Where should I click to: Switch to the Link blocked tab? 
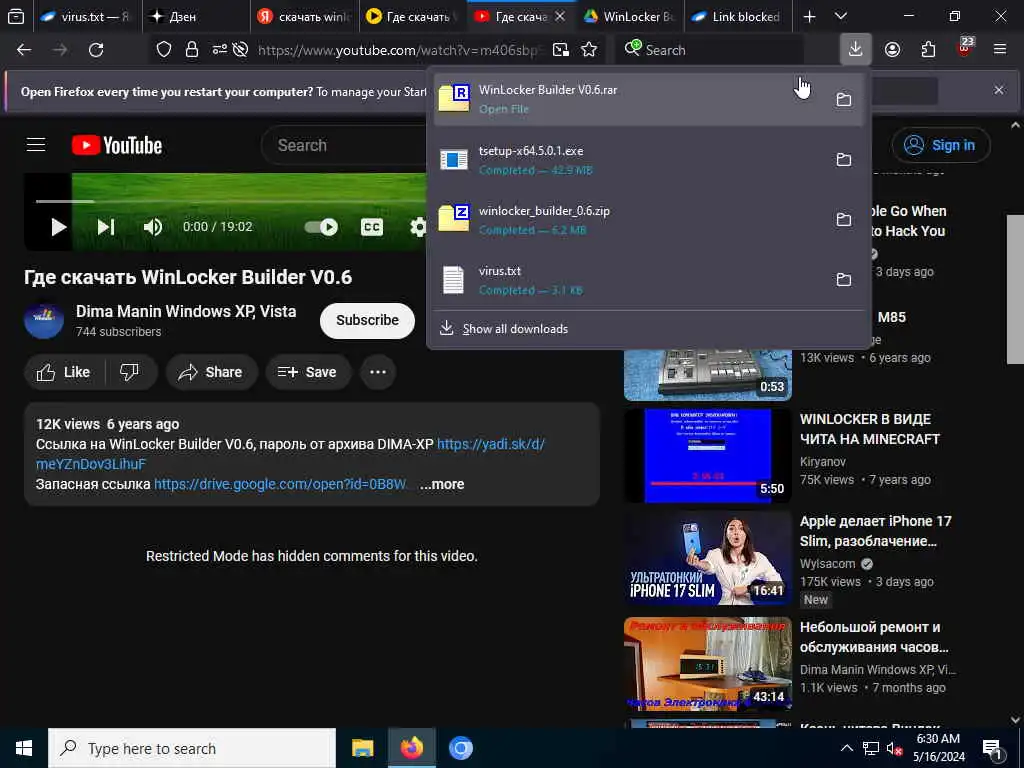(x=738, y=16)
